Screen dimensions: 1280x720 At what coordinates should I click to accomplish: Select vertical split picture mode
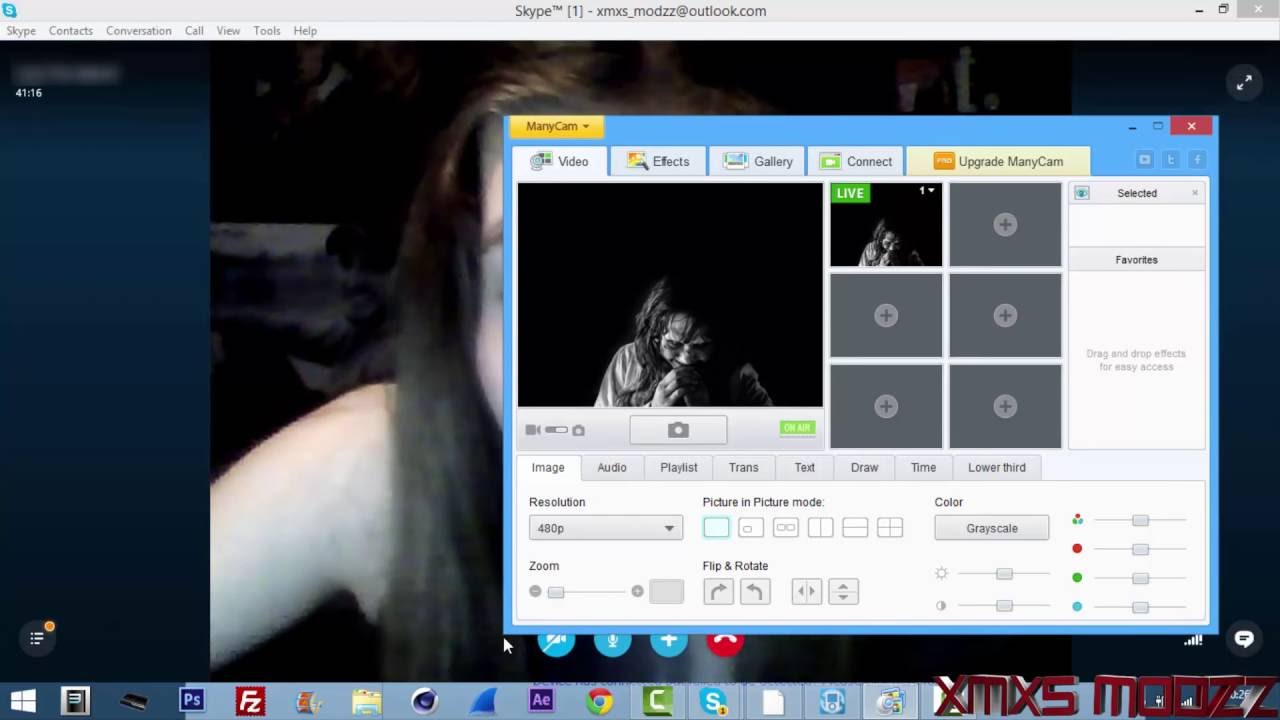[x=820, y=528]
